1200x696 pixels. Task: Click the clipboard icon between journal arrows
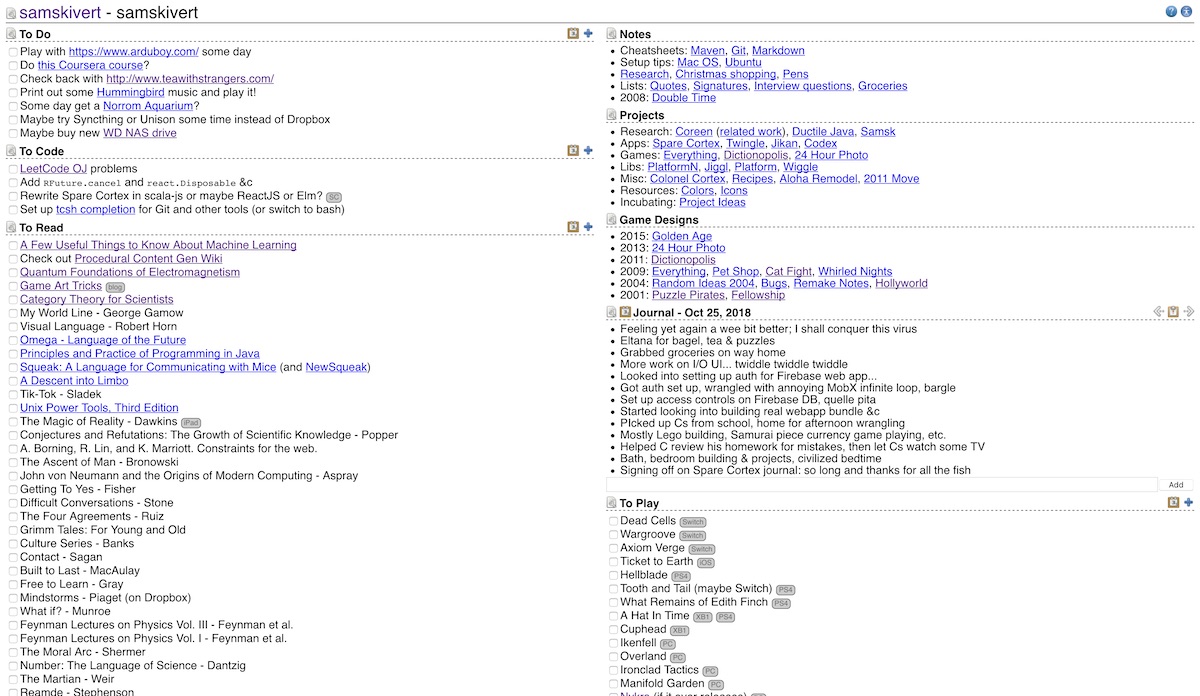click(1174, 312)
